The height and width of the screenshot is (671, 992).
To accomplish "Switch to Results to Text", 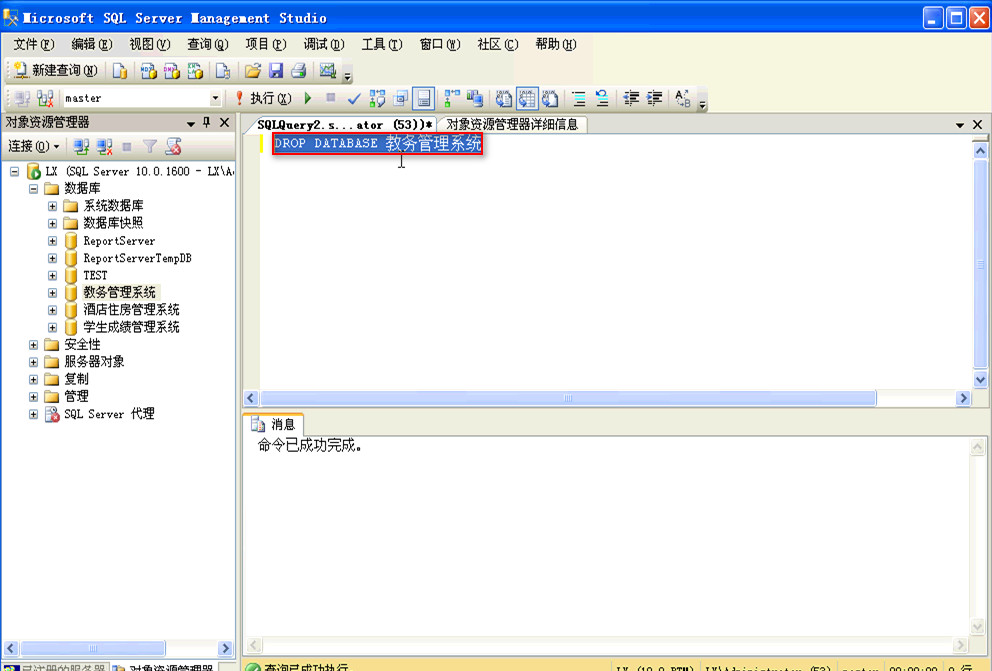I will click(504, 98).
